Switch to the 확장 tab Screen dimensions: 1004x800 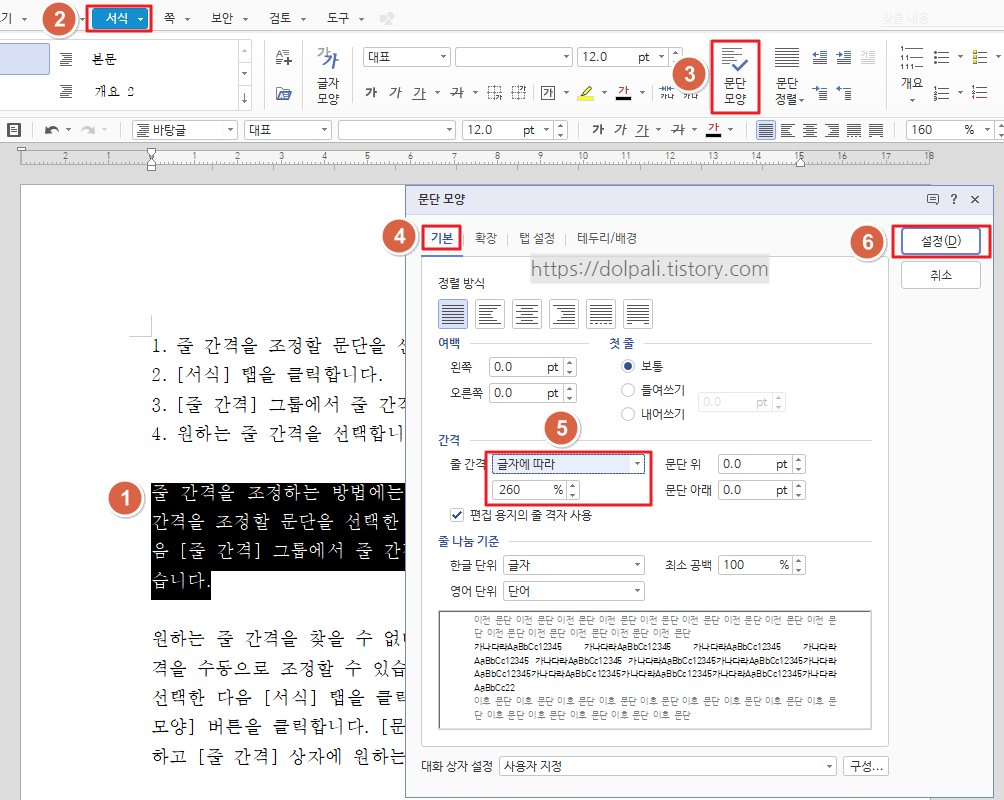[x=486, y=238]
